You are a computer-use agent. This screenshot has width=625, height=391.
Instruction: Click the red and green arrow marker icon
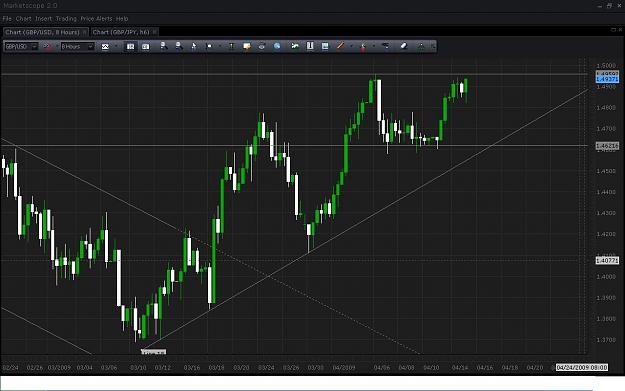coord(363,47)
